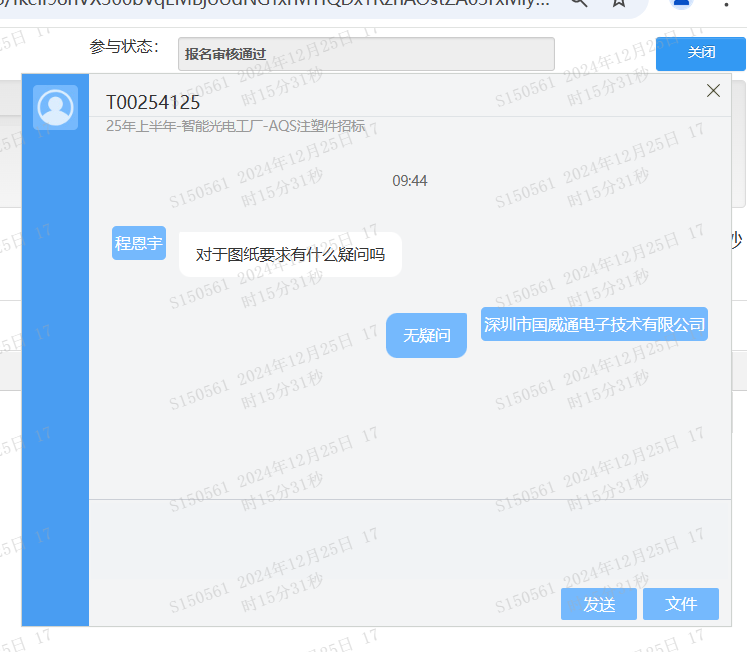The height and width of the screenshot is (652, 747).
Task: Click the message 对于图纸要求有什么疑问吗
Action: point(290,255)
